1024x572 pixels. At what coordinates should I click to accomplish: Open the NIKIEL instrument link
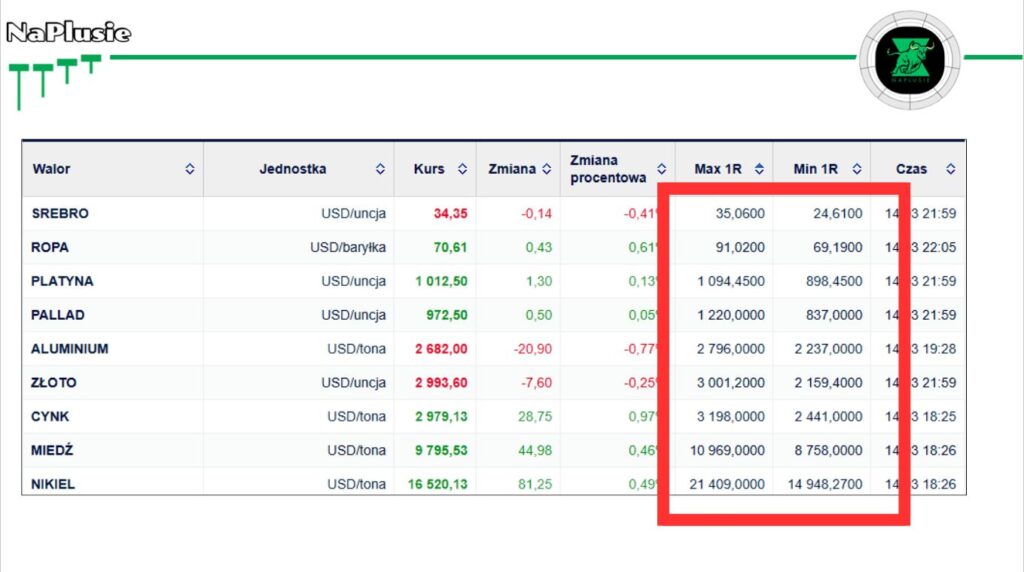pyautogui.click(x=53, y=485)
